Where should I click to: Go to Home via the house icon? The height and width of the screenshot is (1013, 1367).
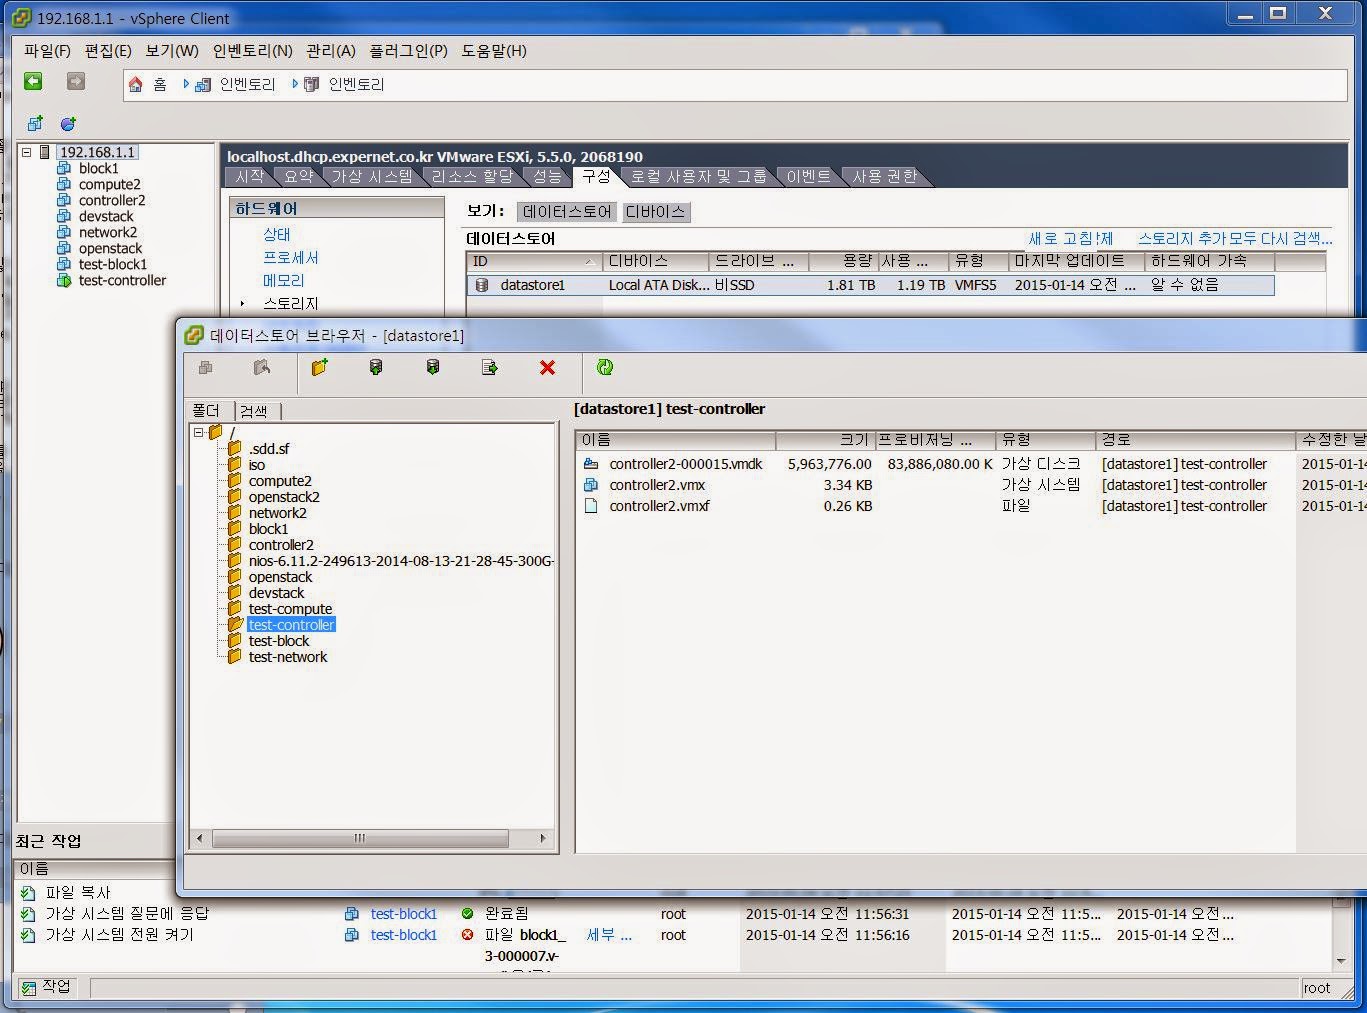point(136,85)
